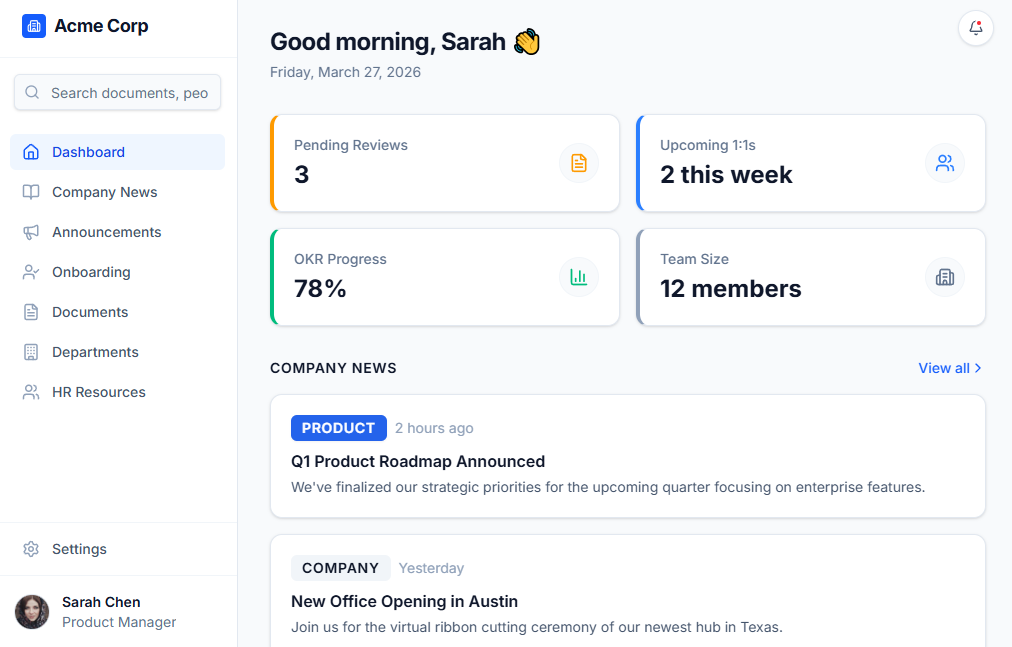Screen dimensions: 1012x647
Task: Click the Upcoming 1:1s people icon
Action: (x=945, y=162)
